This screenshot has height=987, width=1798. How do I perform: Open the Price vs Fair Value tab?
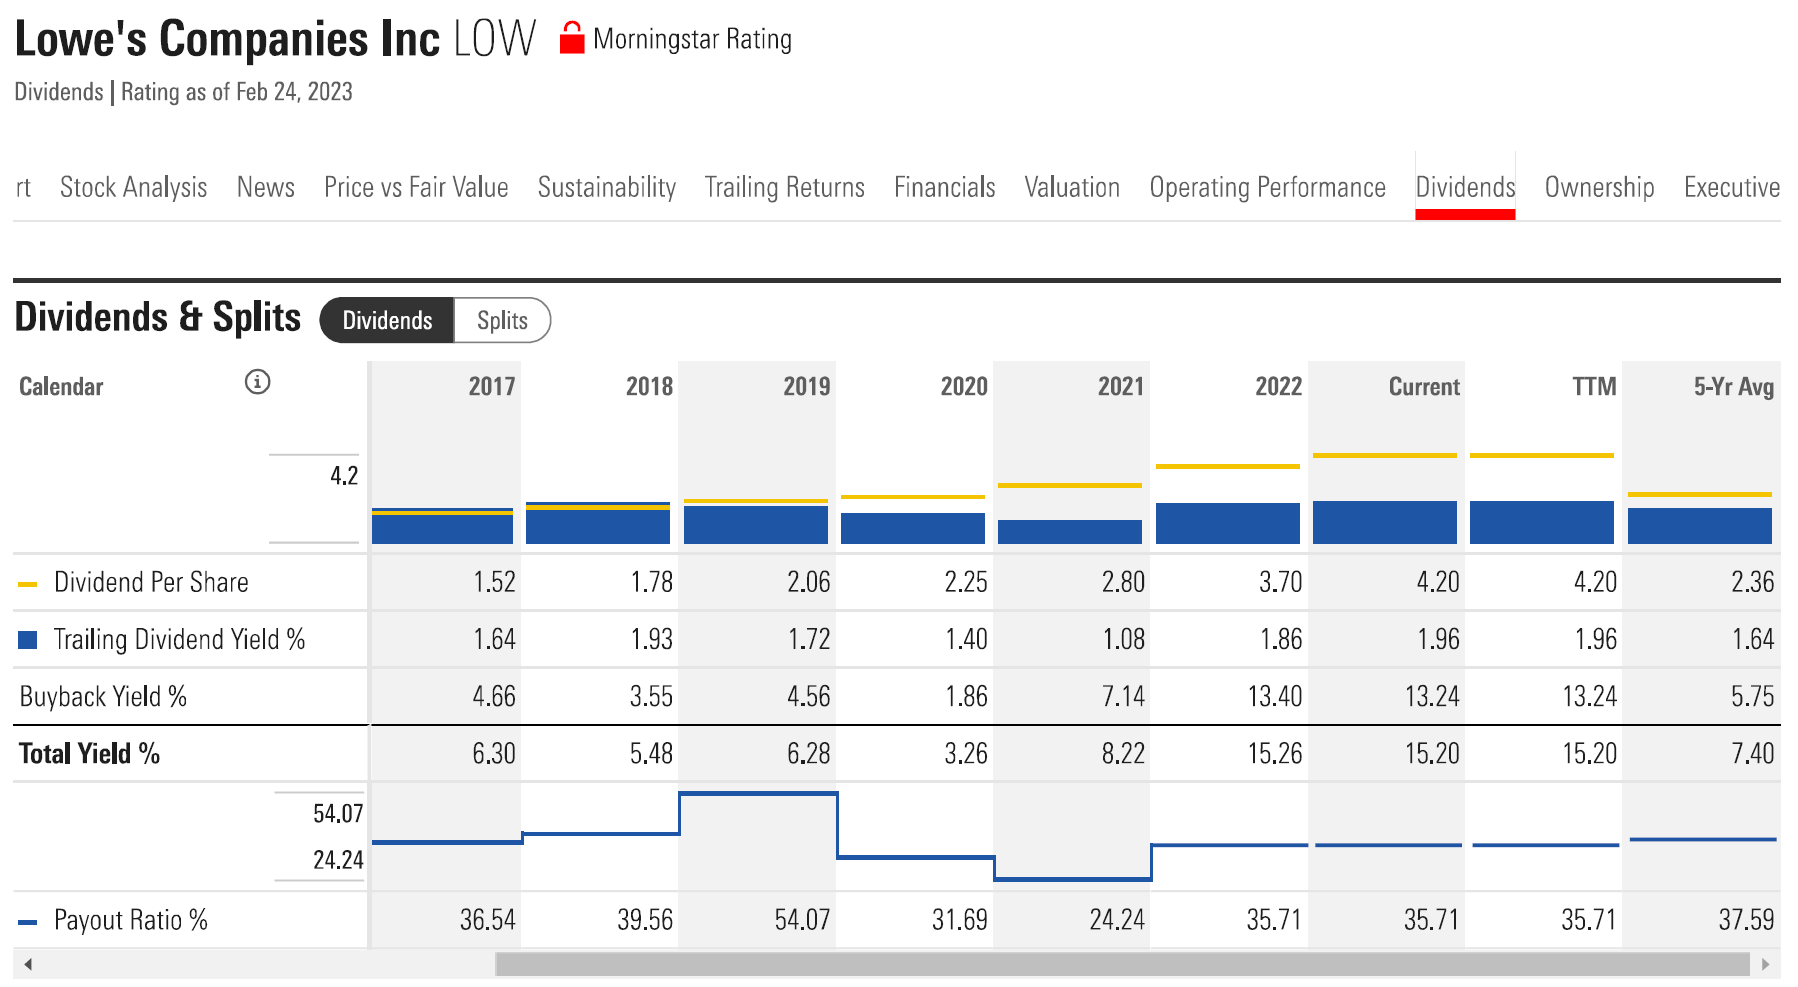(416, 187)
